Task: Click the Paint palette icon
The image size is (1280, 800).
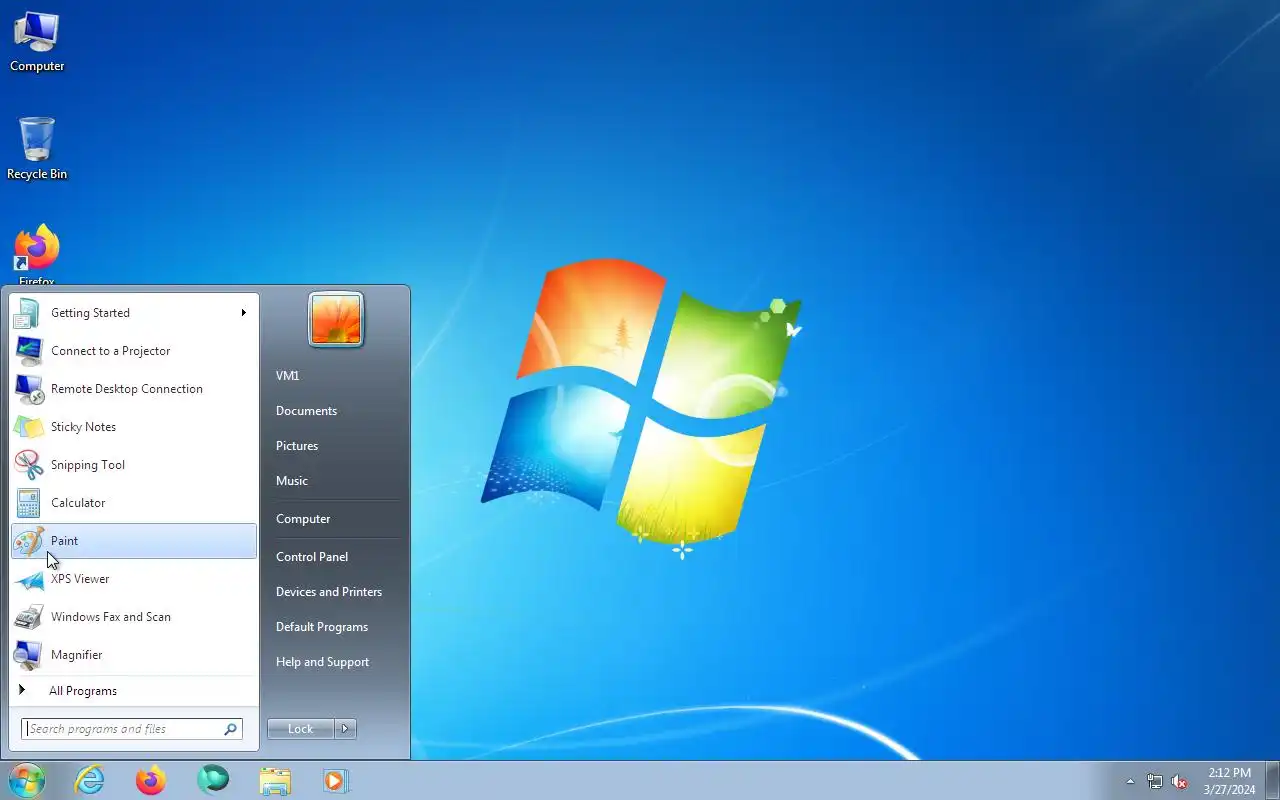Action: [28, 541]
